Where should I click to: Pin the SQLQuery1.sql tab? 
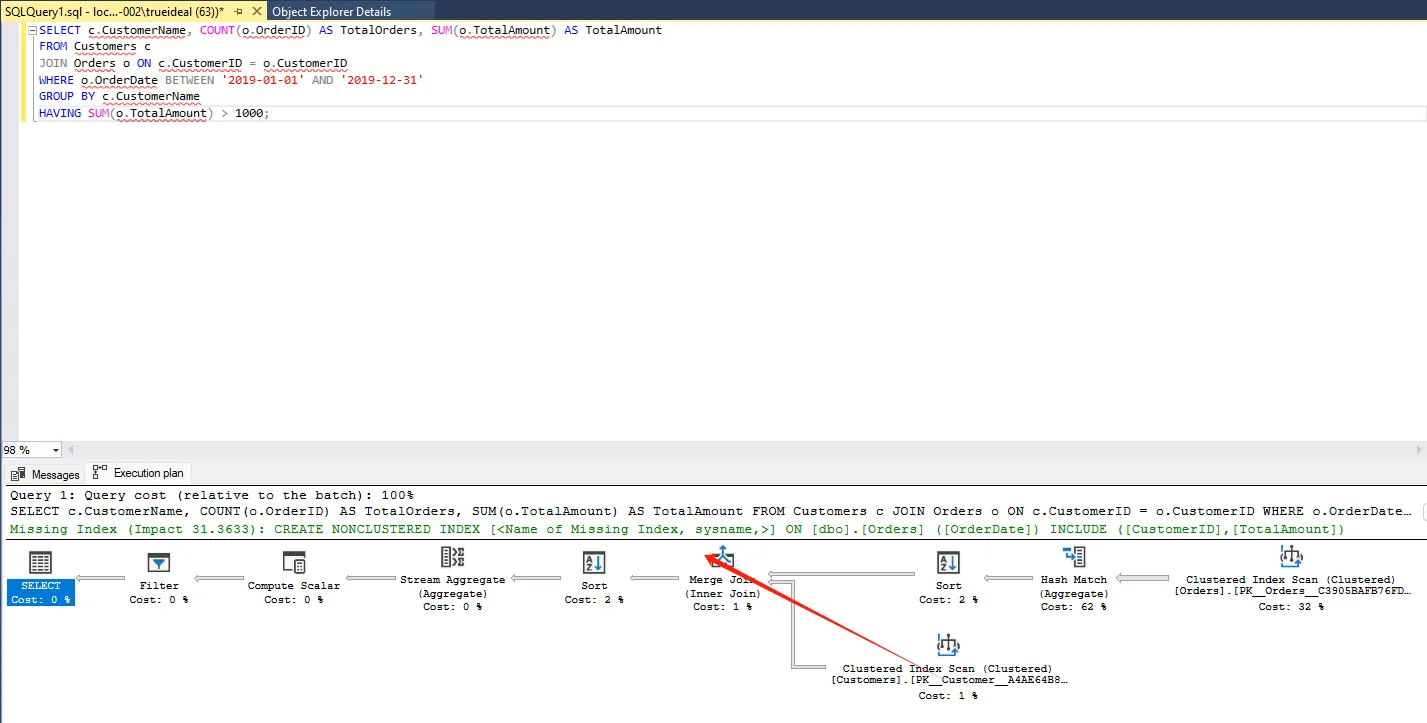238,11
